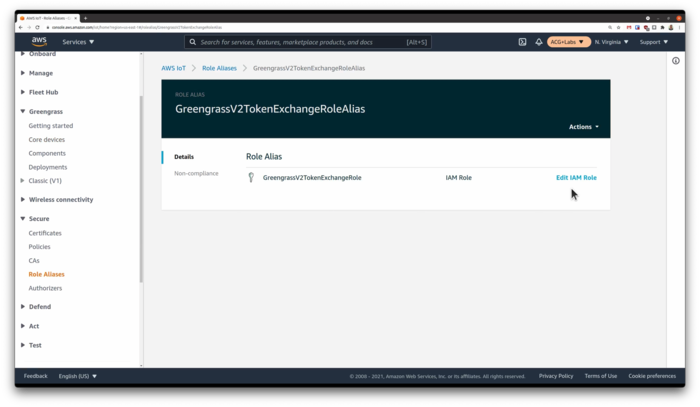Viewport: 700px width, 407px height.
Task: Click the GreengrassV2TokenExchangeRole role name
Action: click(312, 178)
